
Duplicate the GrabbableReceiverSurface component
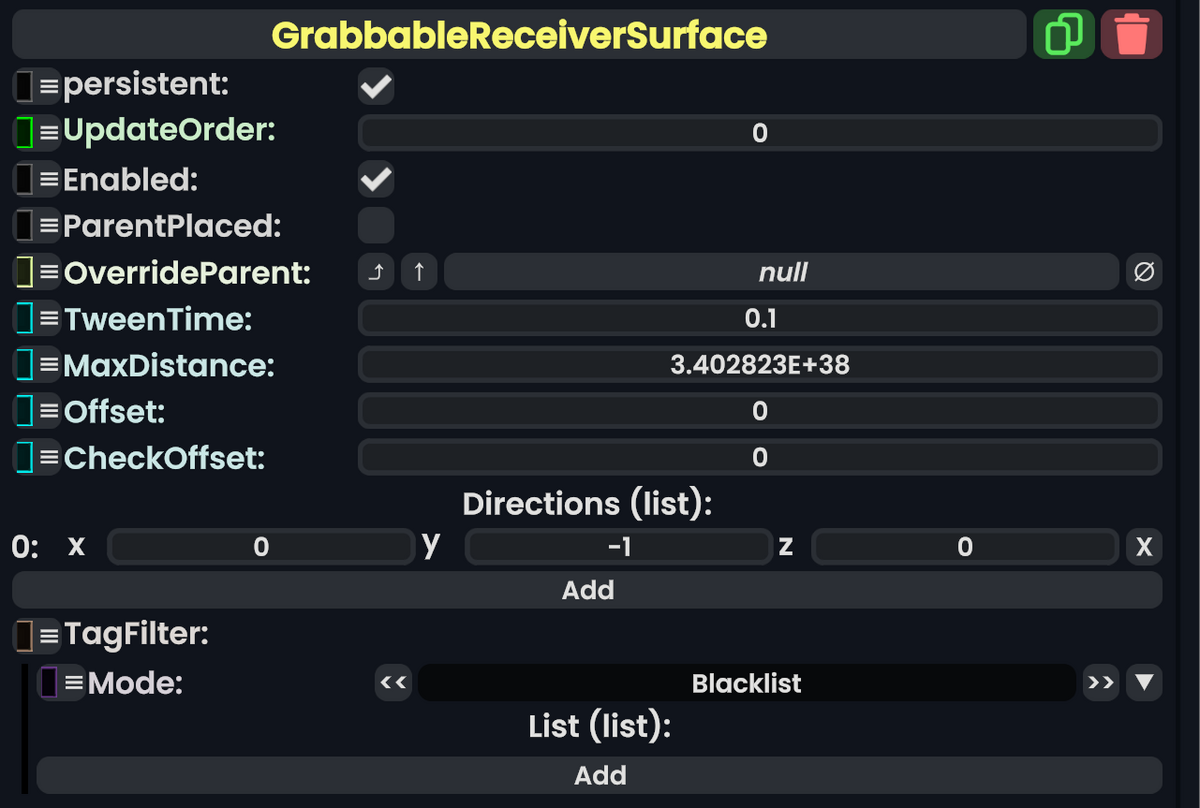click(x=1063, y=33)
